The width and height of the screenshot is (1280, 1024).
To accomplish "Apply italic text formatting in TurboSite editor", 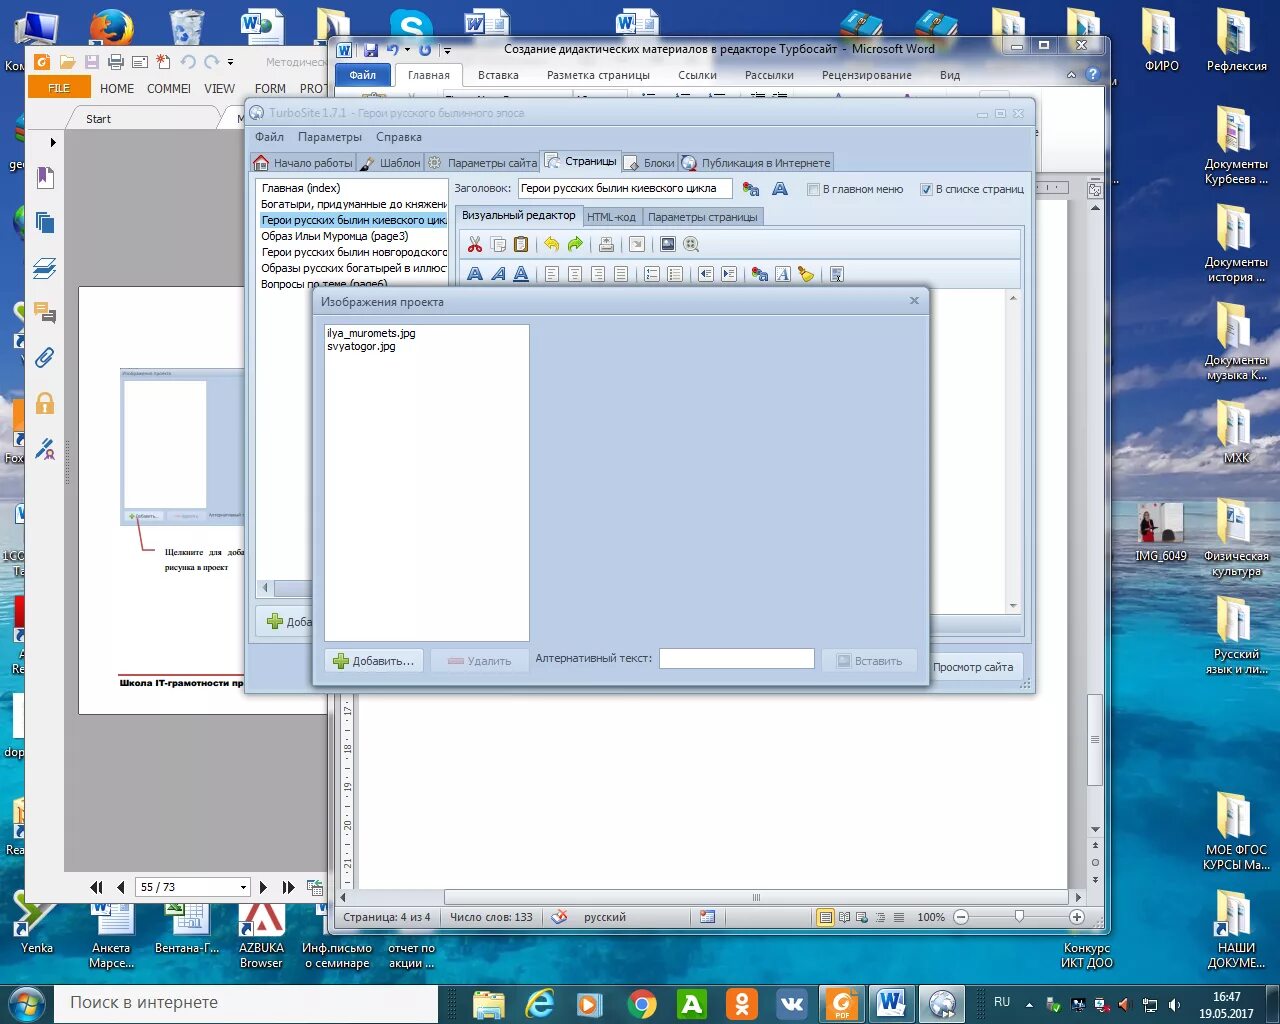I will 498,274.
